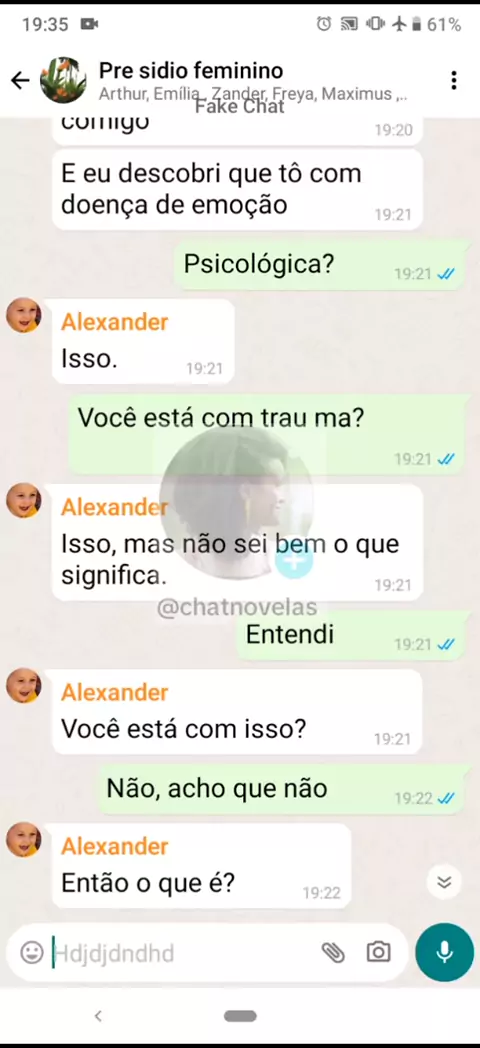Open the Pre sidio feminino group info
Viewport: 480px width, 1048px height.
pyautogui.click(x=191, y=71)
